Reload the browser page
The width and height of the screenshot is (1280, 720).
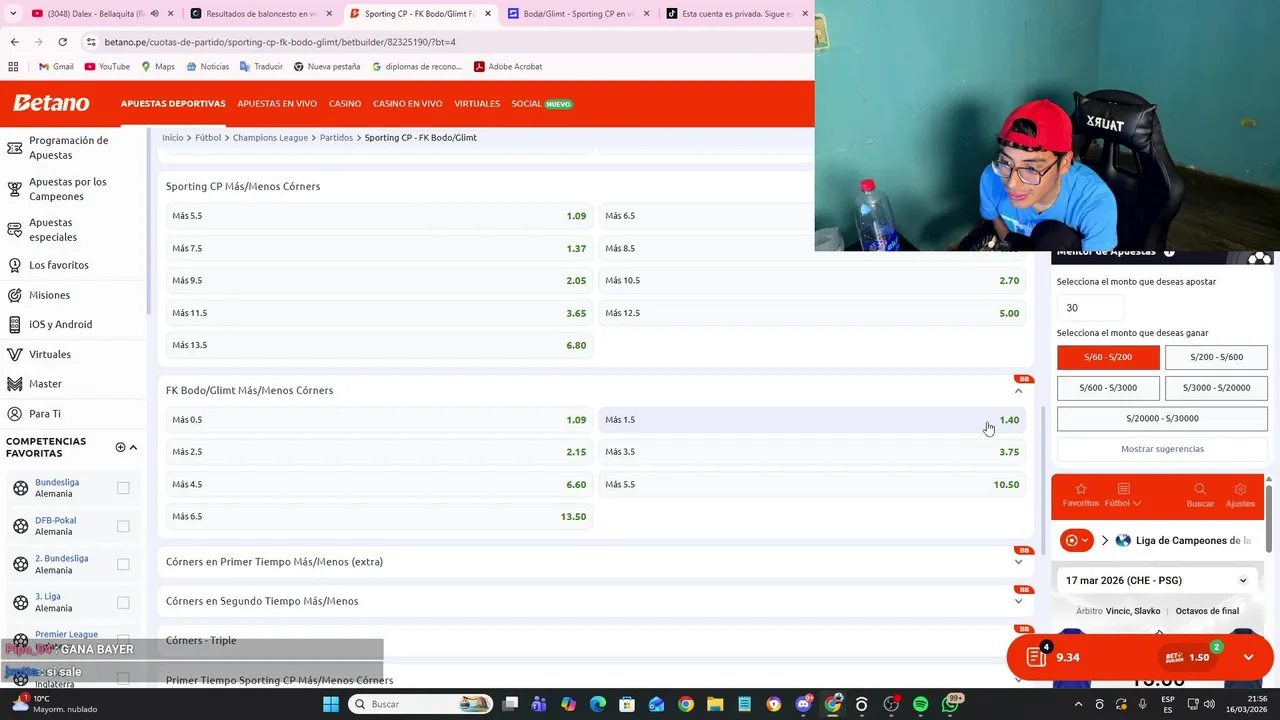(x=62, y=42)
